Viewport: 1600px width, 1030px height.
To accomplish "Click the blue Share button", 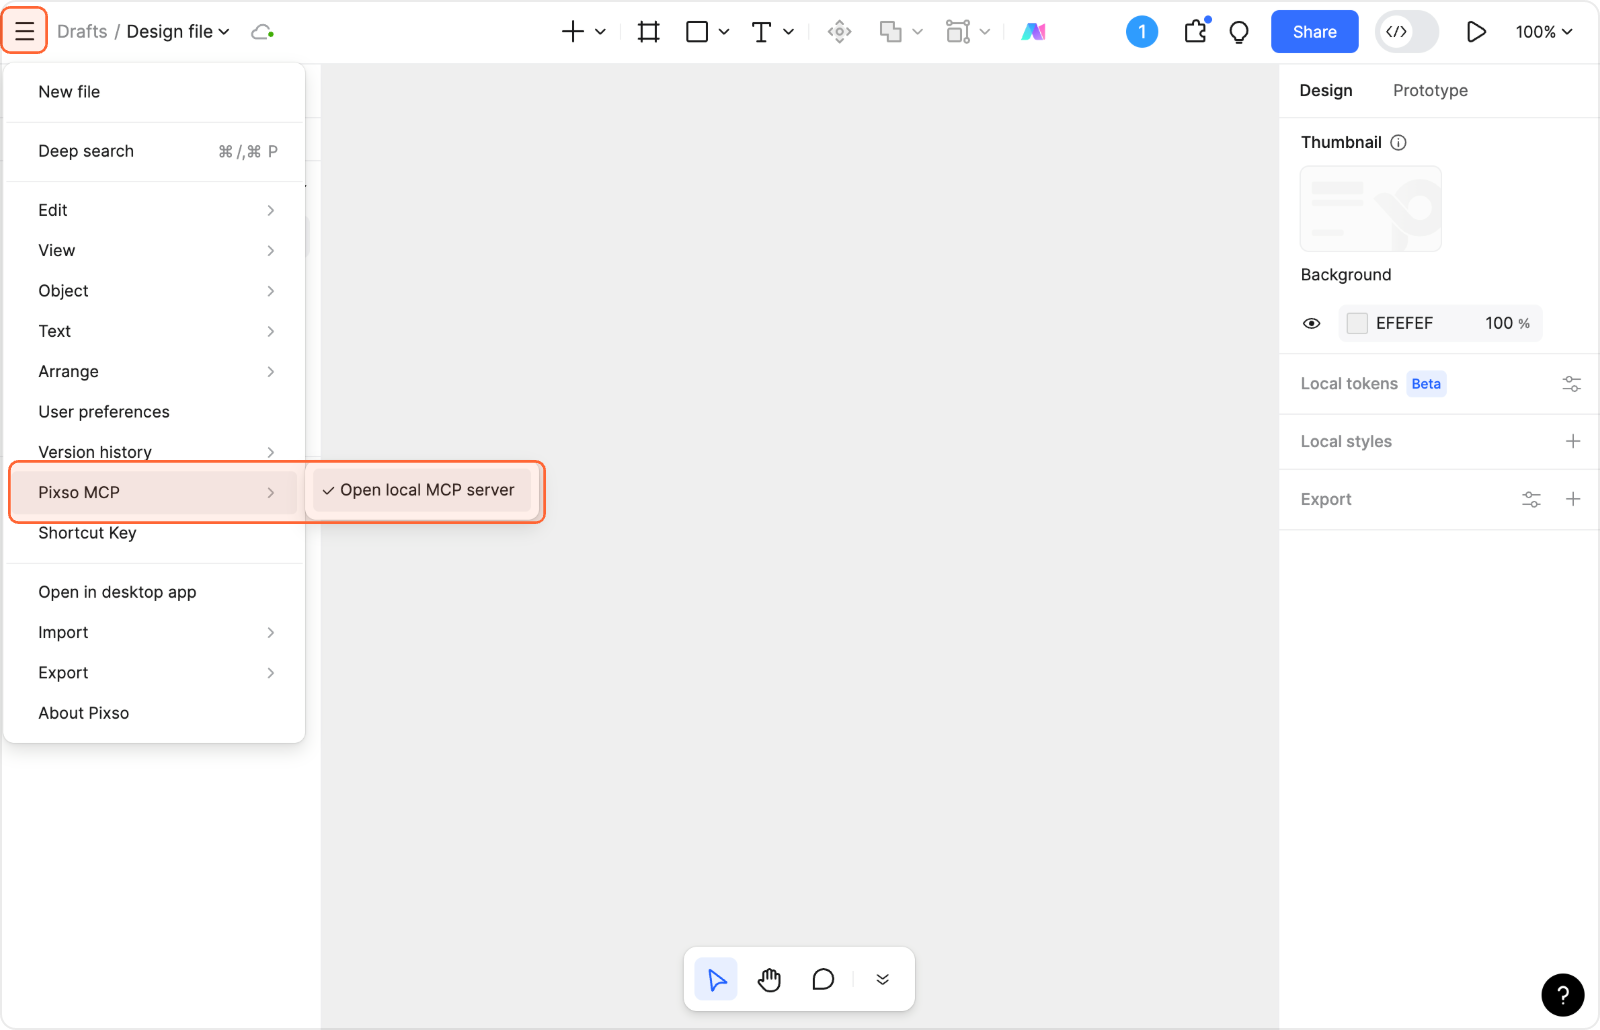I will tap(1314, 32).
